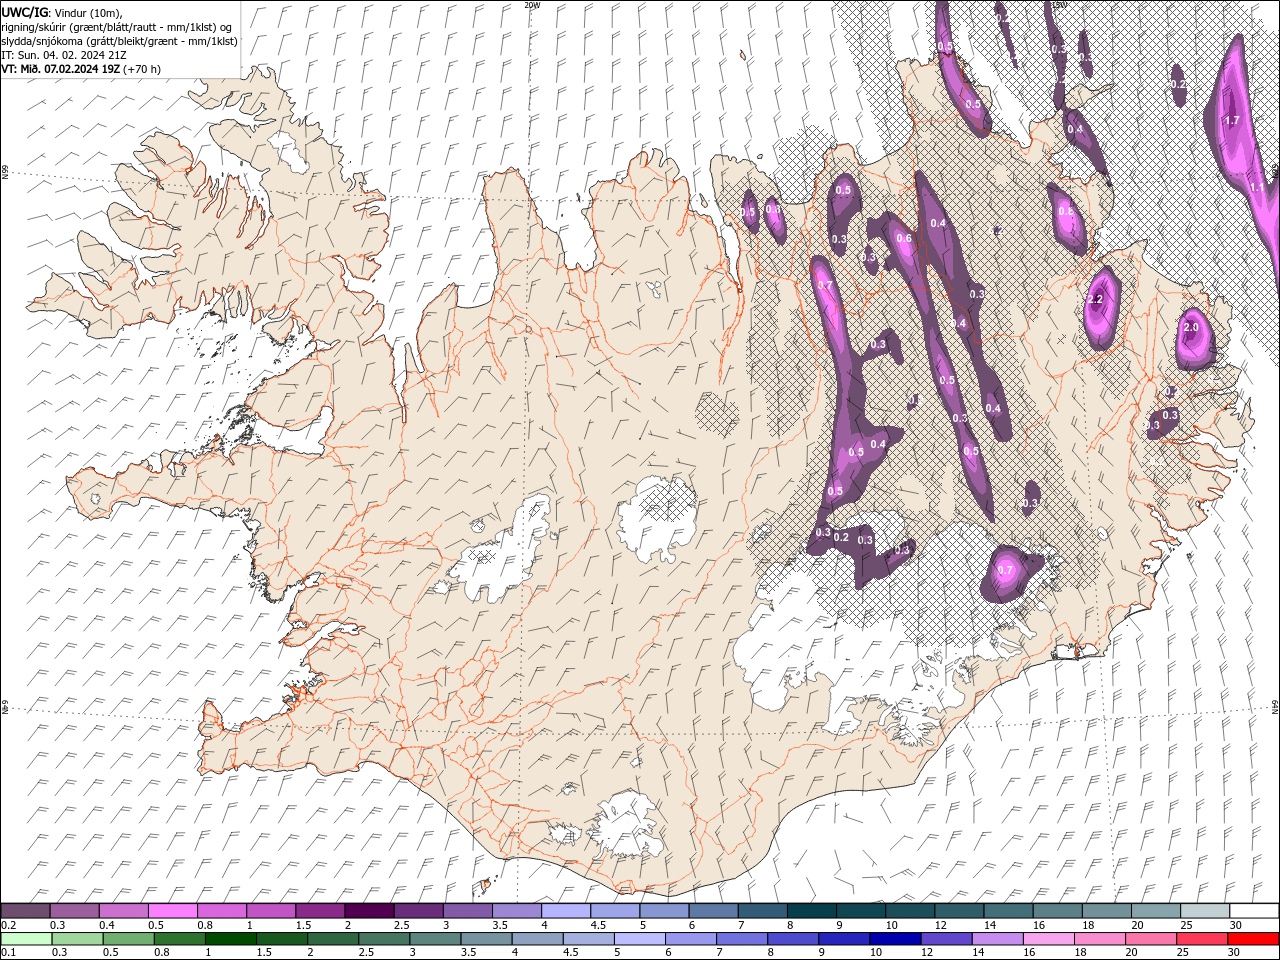Pick the rain scale swatch labeled 14
This screenshot has height=960, width=1280.
tap(997, 939)
